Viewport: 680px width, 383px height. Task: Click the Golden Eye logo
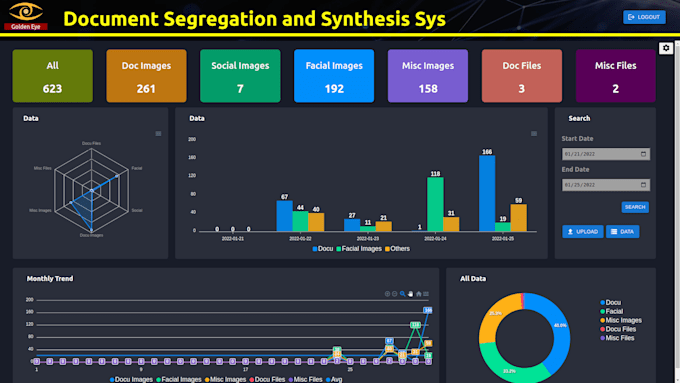26,16
